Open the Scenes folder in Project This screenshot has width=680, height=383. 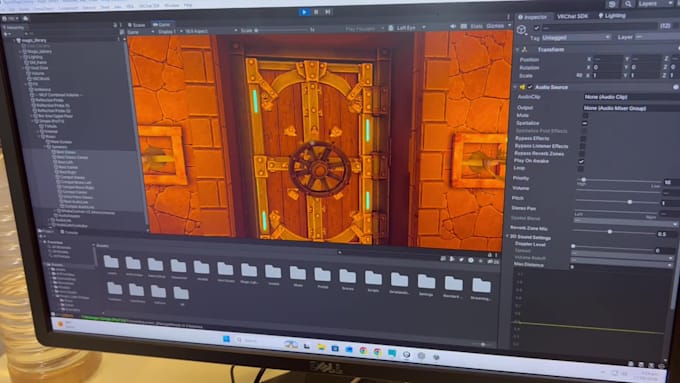pyautogui.click(x=347, y=278)
